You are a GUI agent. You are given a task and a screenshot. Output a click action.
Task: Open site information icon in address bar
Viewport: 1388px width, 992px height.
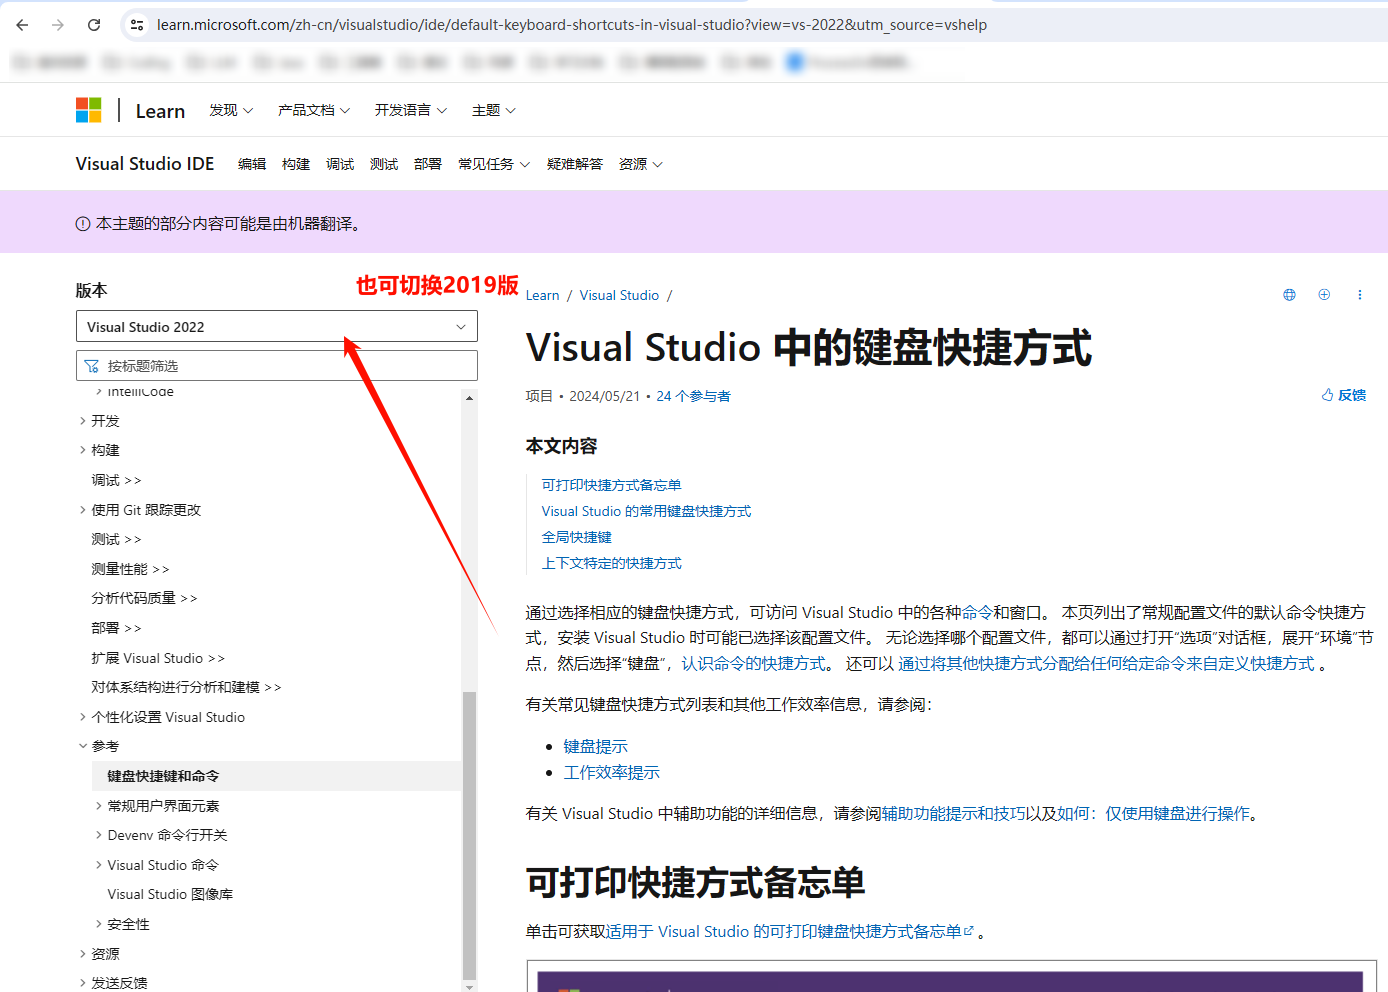[x=137, y=25]
